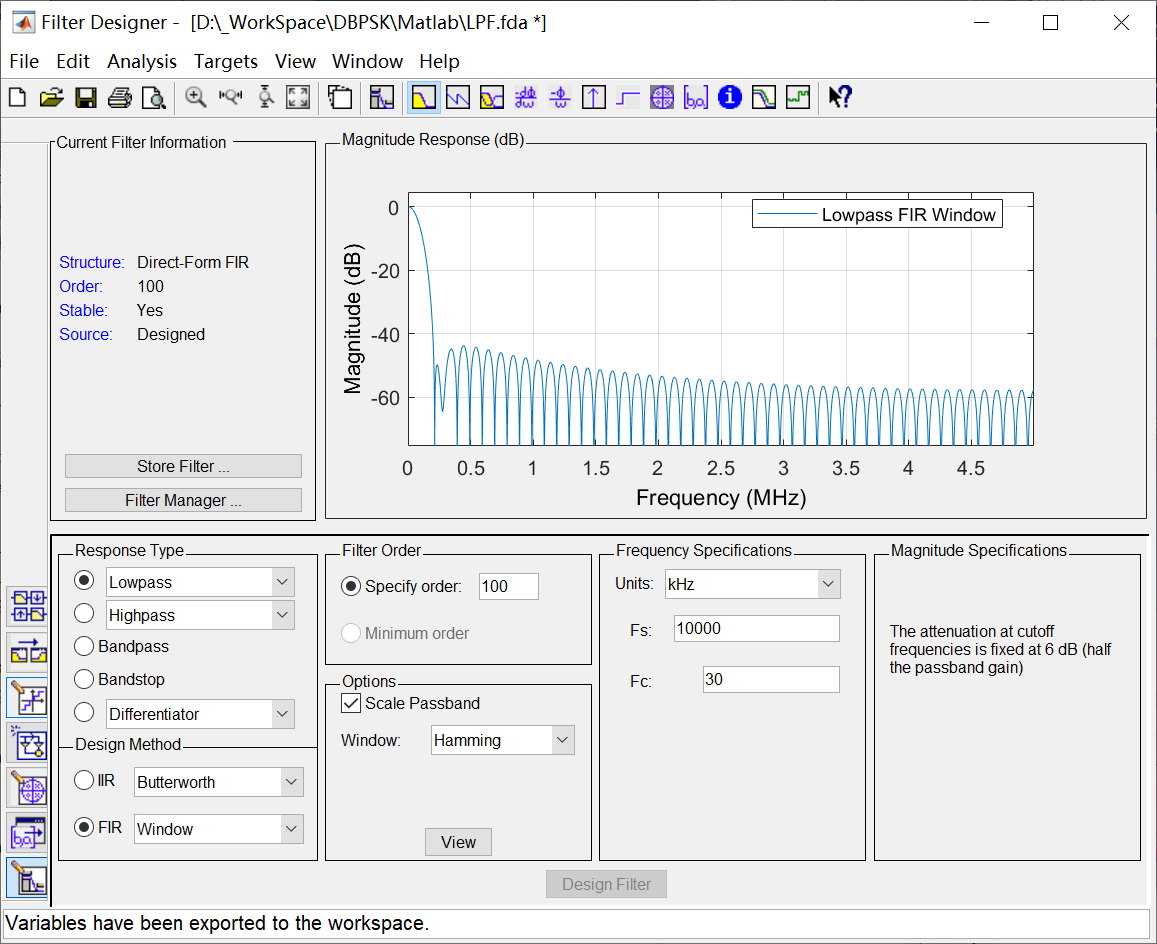Open the Help menu

coord(439,61)
